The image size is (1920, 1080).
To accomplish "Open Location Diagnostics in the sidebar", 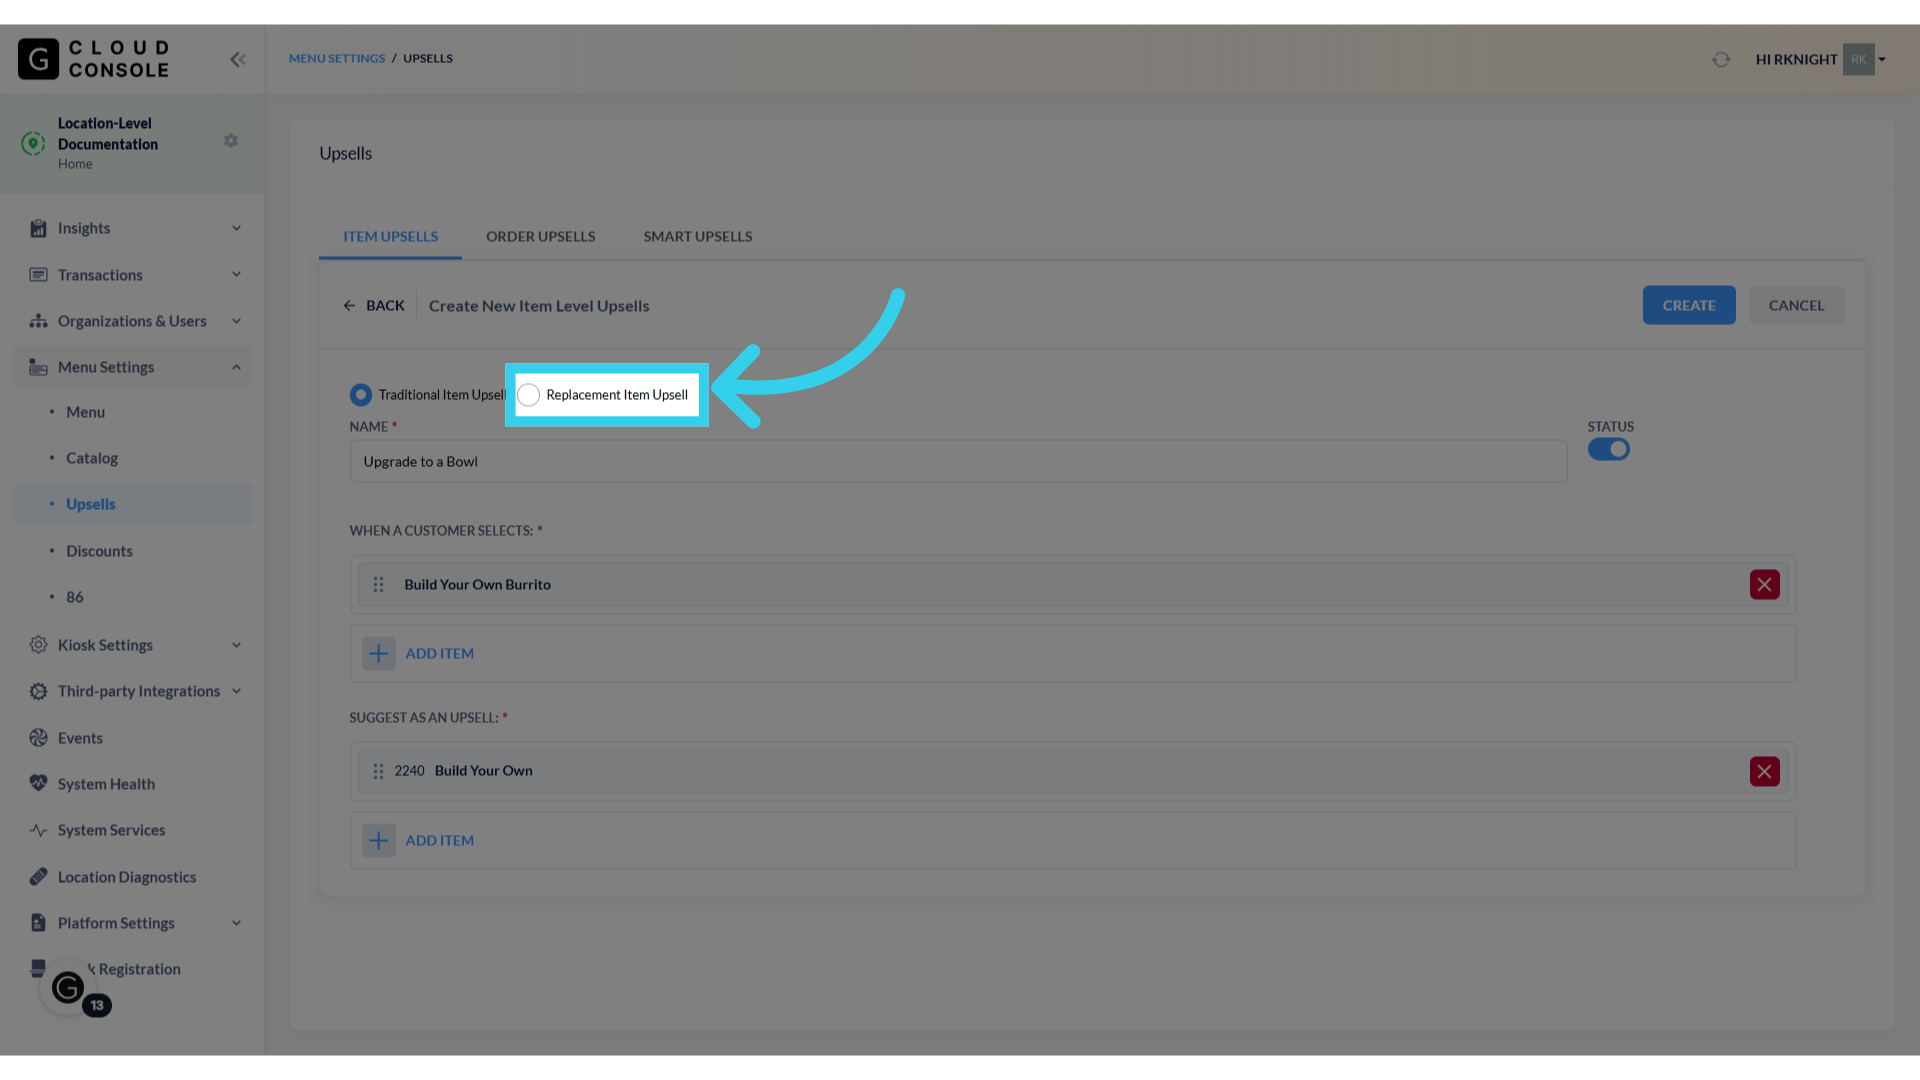I will (x=127, y=877).
